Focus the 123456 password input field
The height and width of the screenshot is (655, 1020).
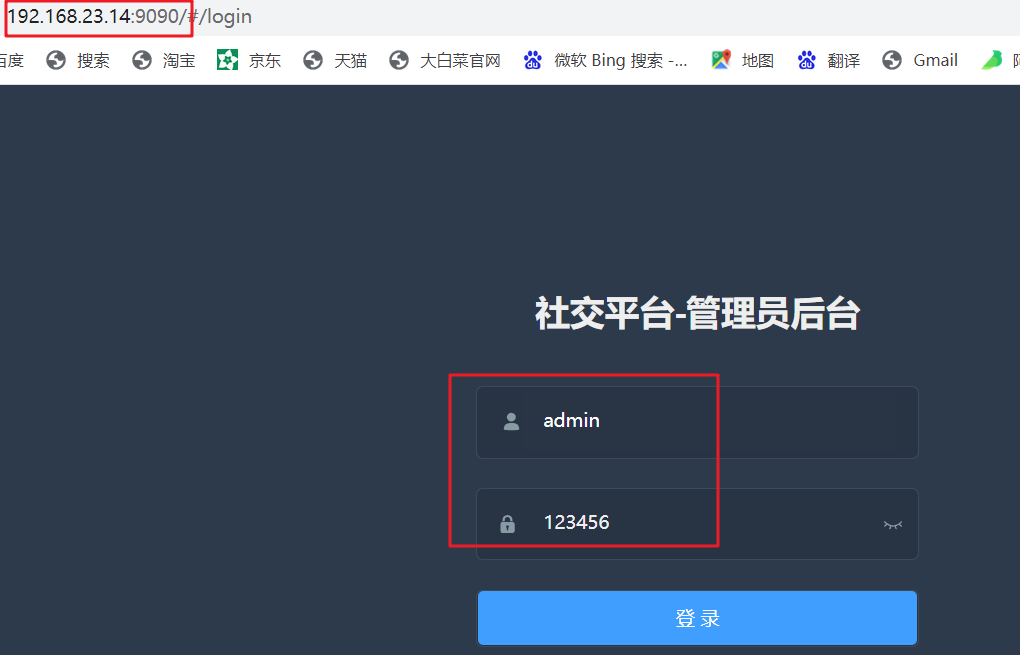(x=697, y=524)
